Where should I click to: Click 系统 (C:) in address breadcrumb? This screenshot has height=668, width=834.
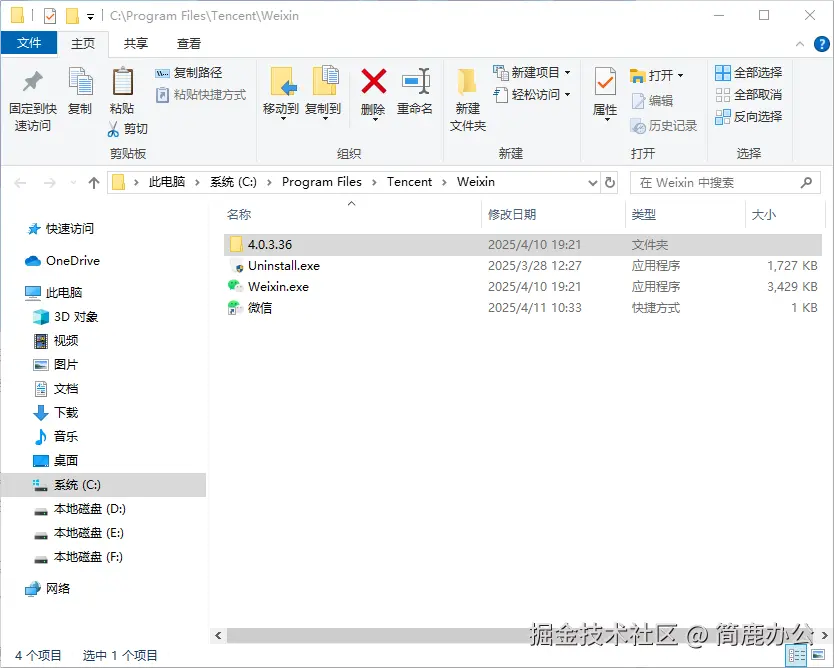tap(233, 182)
